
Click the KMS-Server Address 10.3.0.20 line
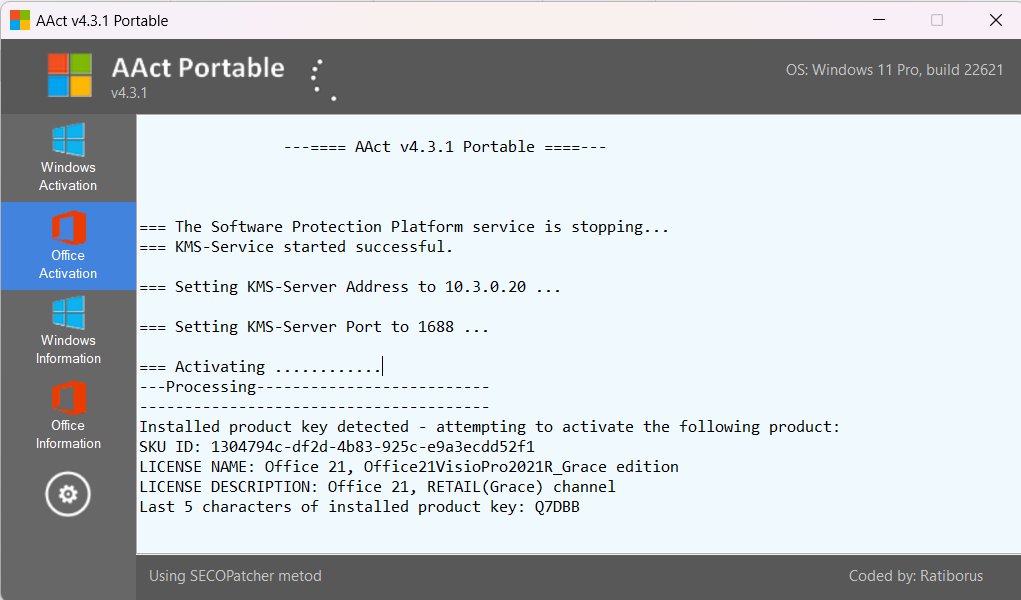(350, 287)
